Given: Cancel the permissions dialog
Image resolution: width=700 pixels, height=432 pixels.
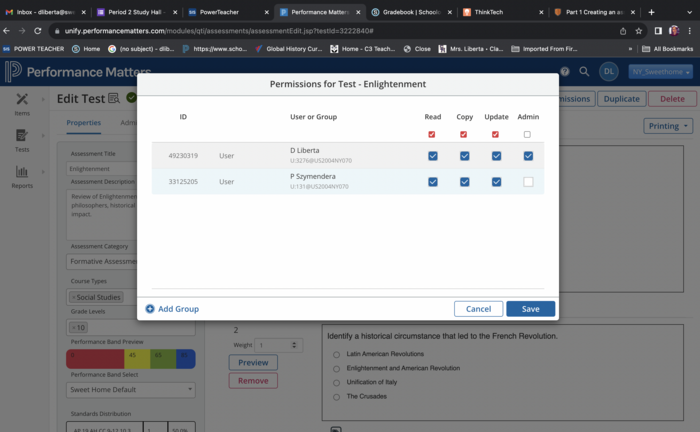Looking at the screenshot, I should 478,309.
